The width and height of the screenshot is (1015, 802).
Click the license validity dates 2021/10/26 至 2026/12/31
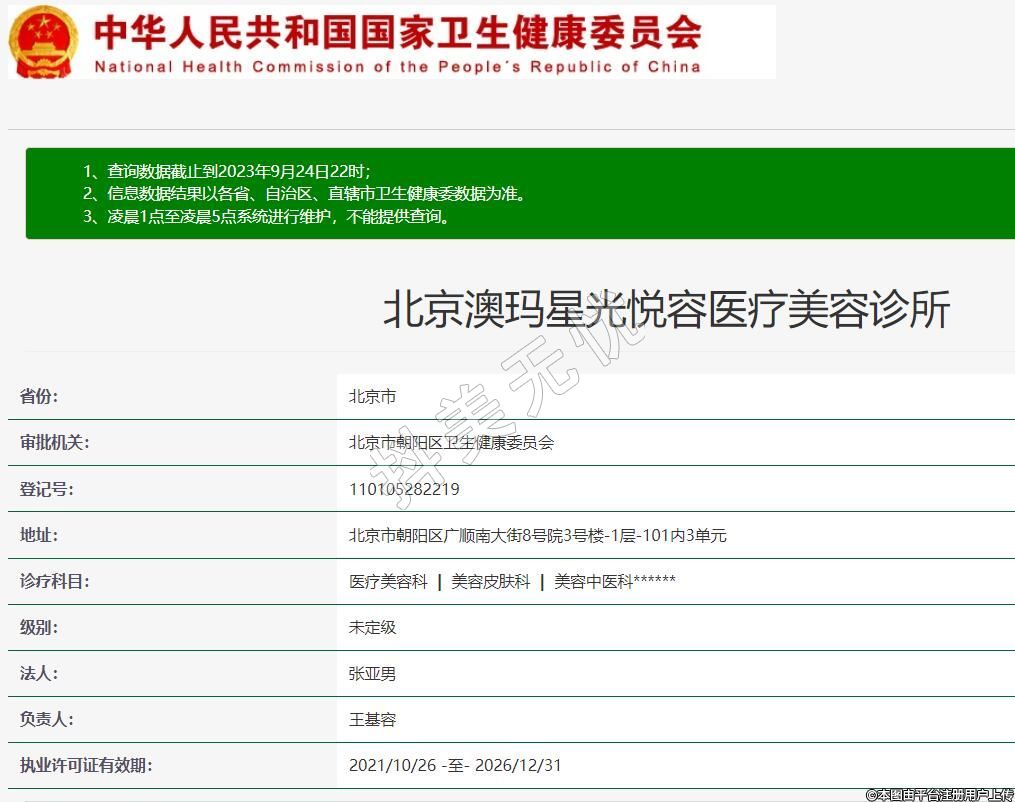point(455,765)
